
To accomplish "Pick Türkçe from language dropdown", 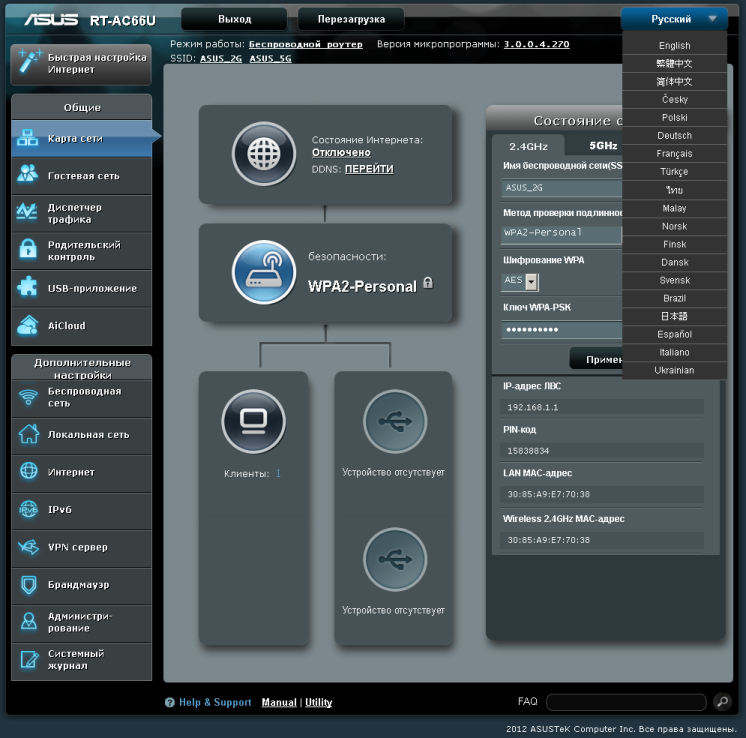I will coord(674,172).
